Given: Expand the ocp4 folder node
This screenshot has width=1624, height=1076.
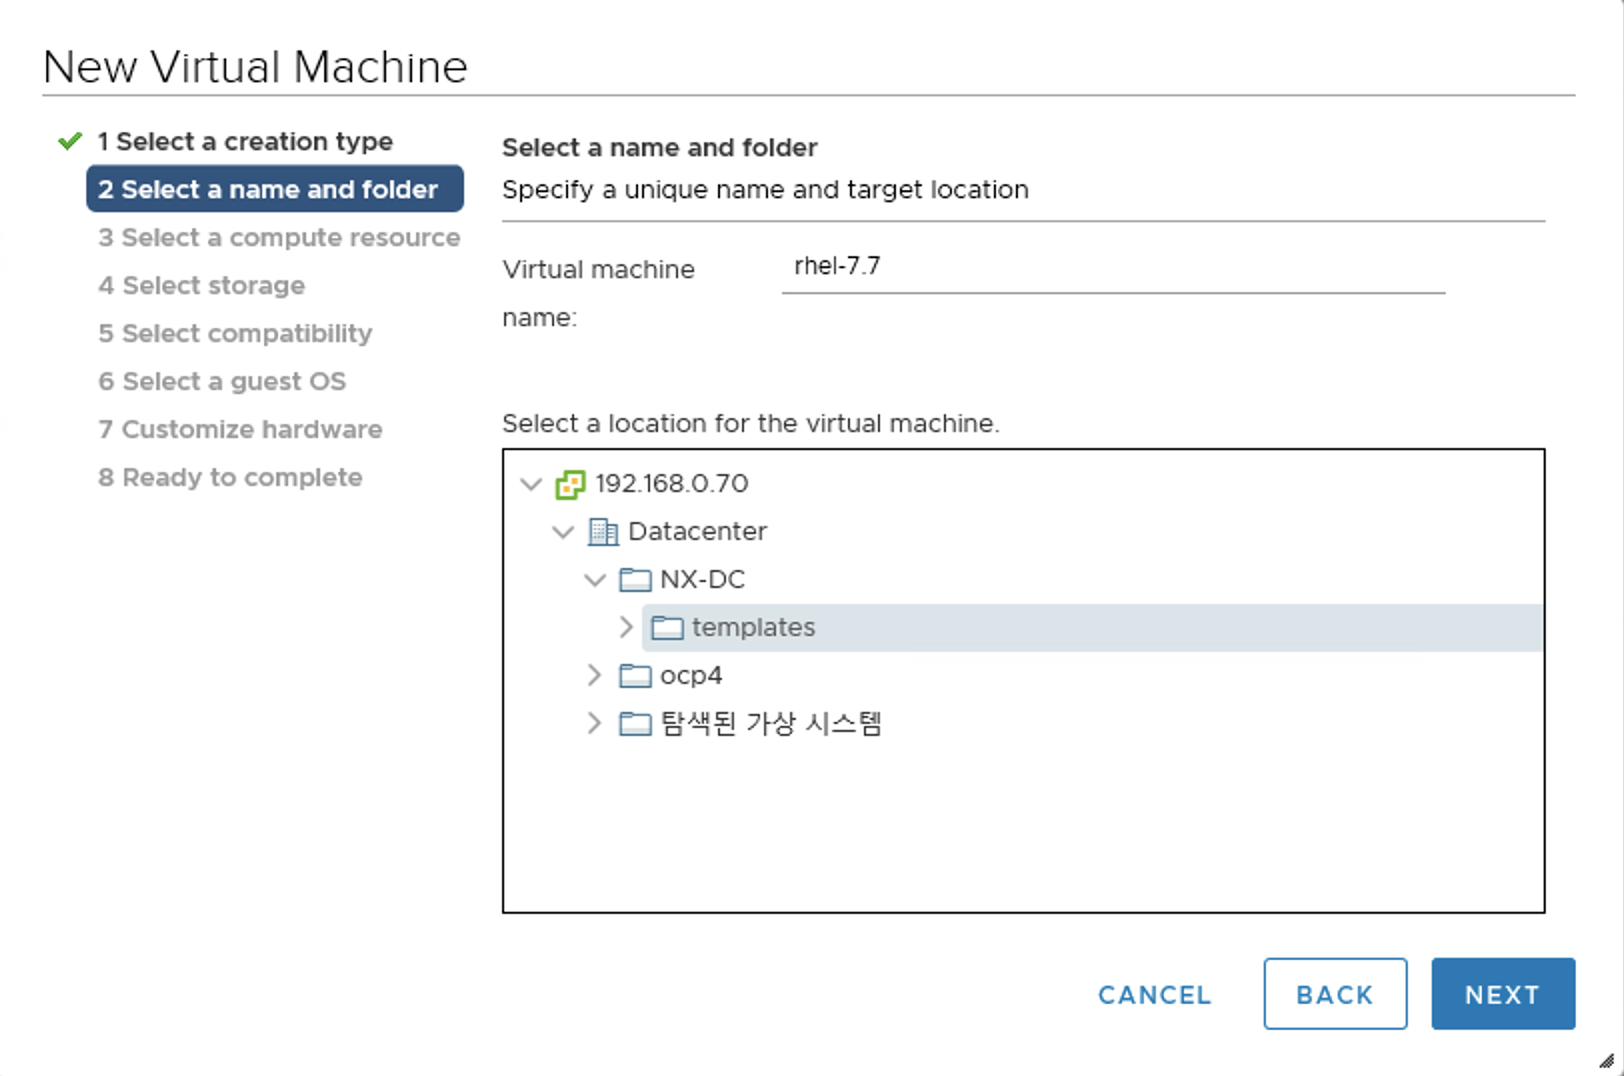Looking at the screenshot, I should tap(594, 675).
